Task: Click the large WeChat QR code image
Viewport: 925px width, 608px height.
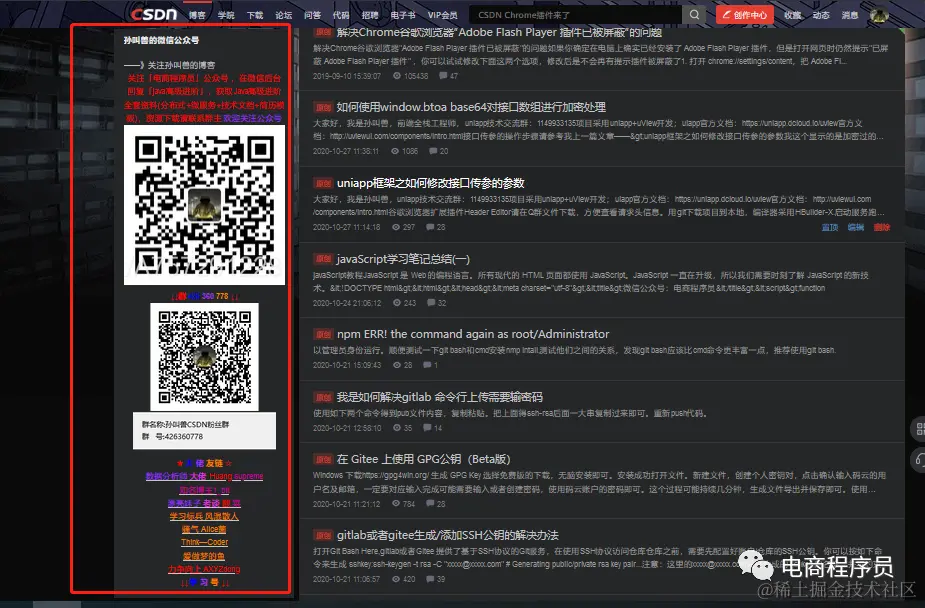Action: 204,205
